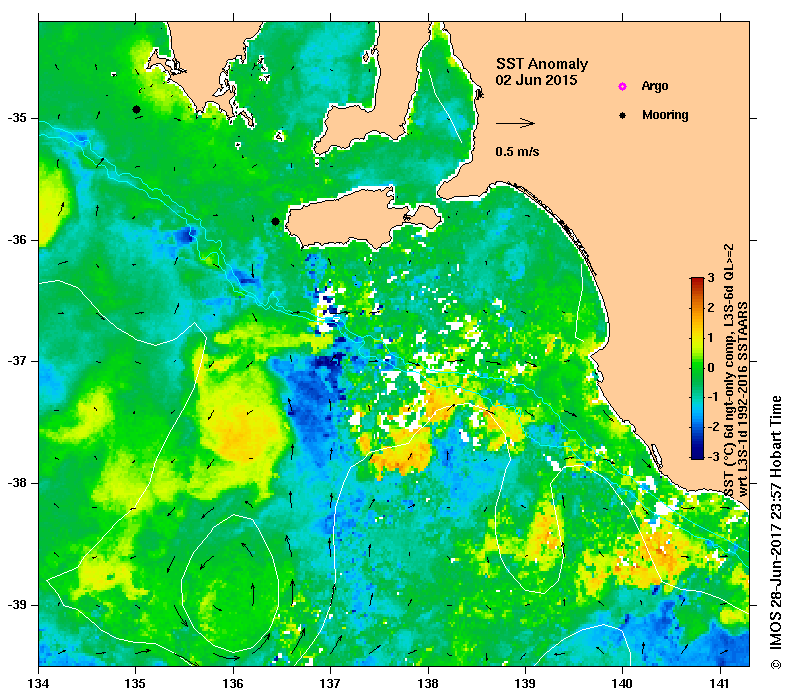Click the dark red top of colorbar
This screenshot has height=700, width=791.
(697, 281)
